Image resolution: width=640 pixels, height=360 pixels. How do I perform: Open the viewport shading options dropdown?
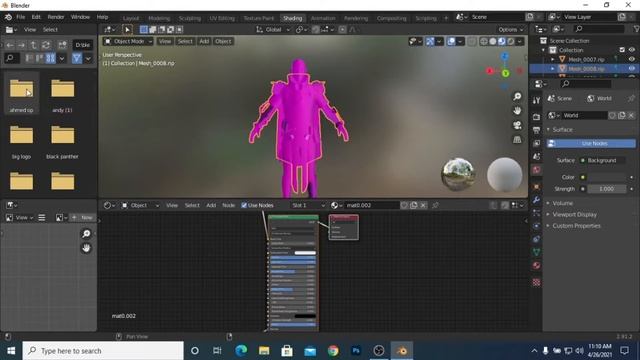pyautogui.click(x=520, y=41)
